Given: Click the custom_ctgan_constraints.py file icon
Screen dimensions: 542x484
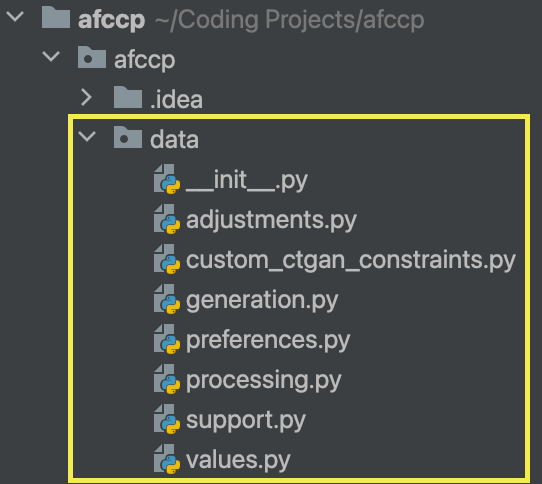Looking at the screenshot, I should [x=167, y=259].
